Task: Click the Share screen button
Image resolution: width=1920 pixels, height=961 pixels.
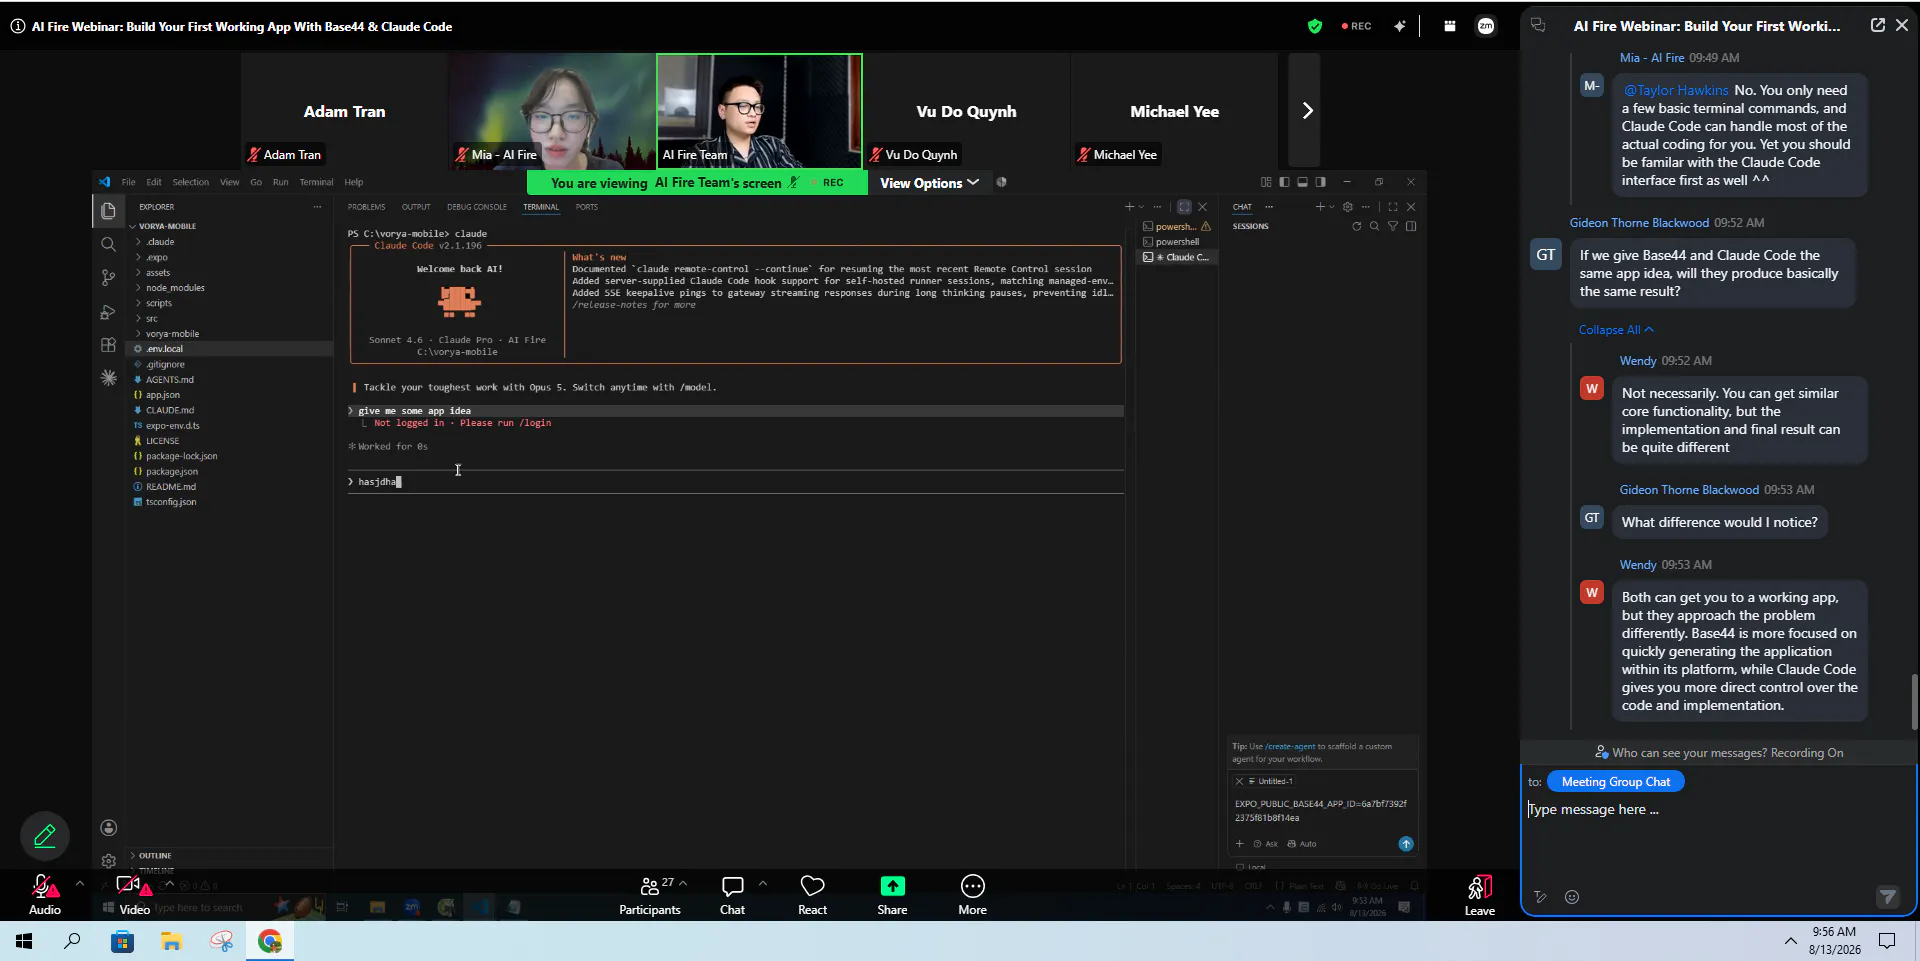Action: coord(892,895)
